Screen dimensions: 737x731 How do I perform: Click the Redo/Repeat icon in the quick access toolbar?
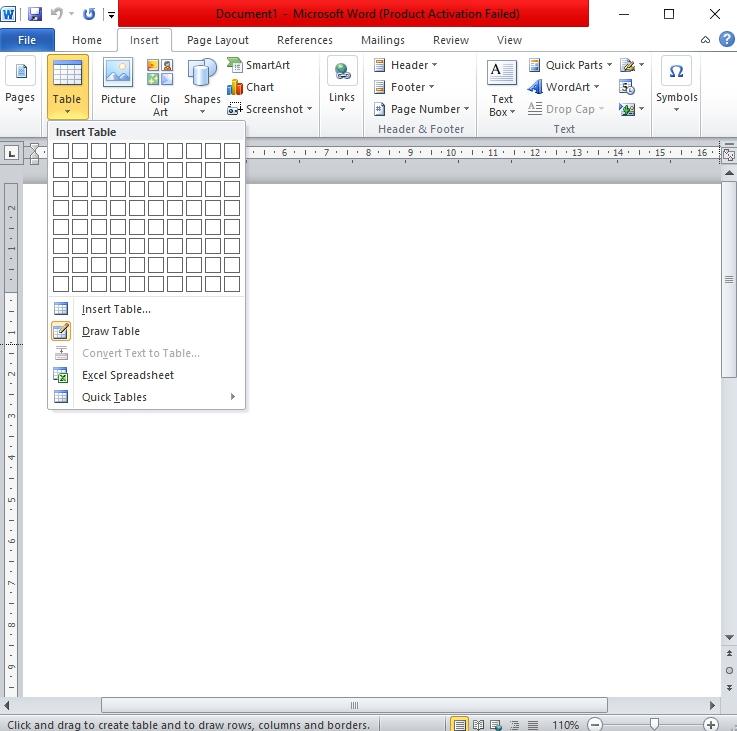click(x=89, y=14)
